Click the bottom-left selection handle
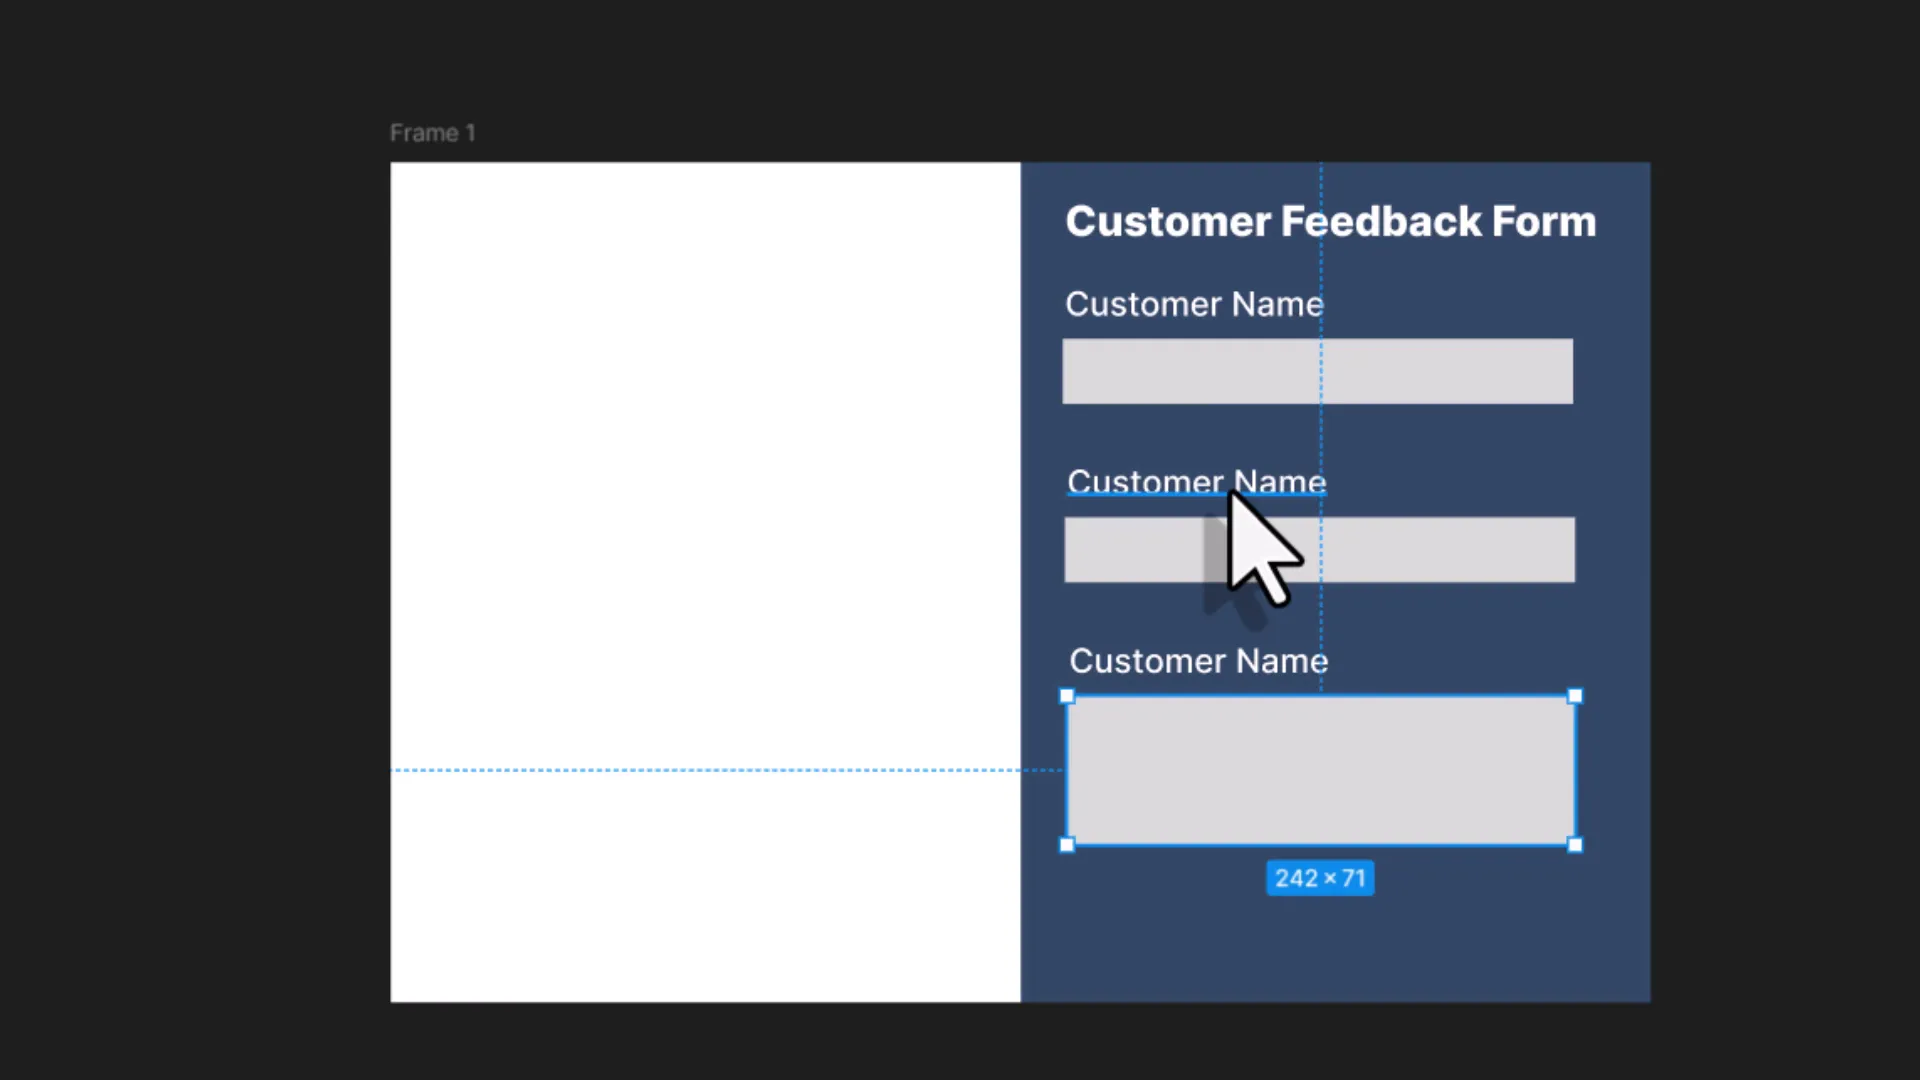 [1067, 845]
